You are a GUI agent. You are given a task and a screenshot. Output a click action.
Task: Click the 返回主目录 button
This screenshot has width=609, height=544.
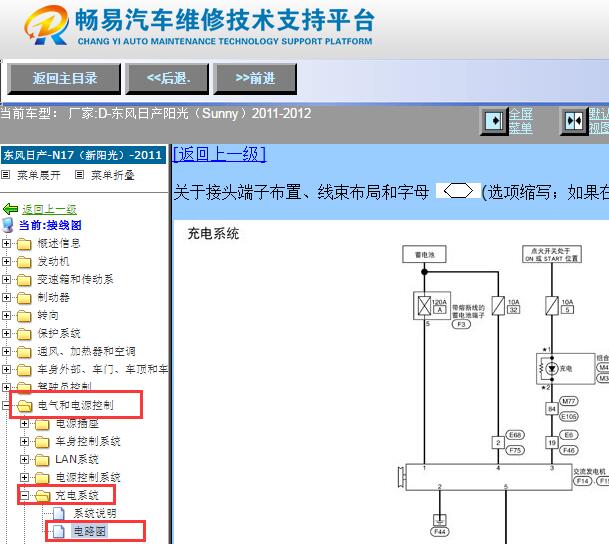pos(64,79)
